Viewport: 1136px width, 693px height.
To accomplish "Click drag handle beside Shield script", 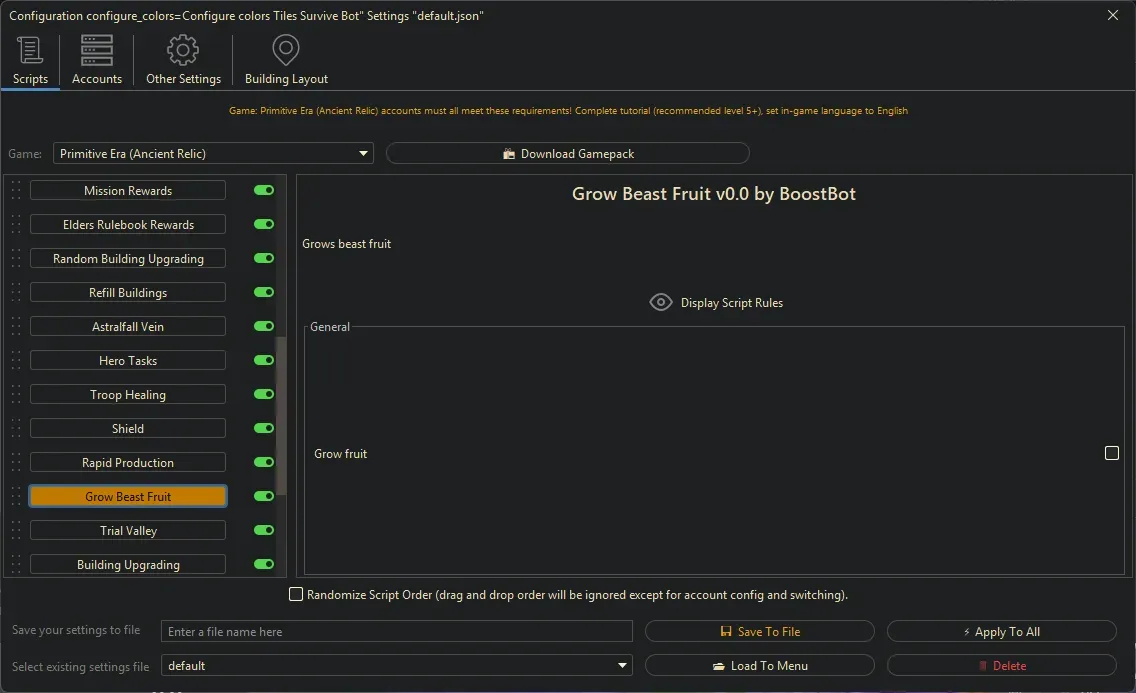I will pyautogui.click(x=15, y=429).
